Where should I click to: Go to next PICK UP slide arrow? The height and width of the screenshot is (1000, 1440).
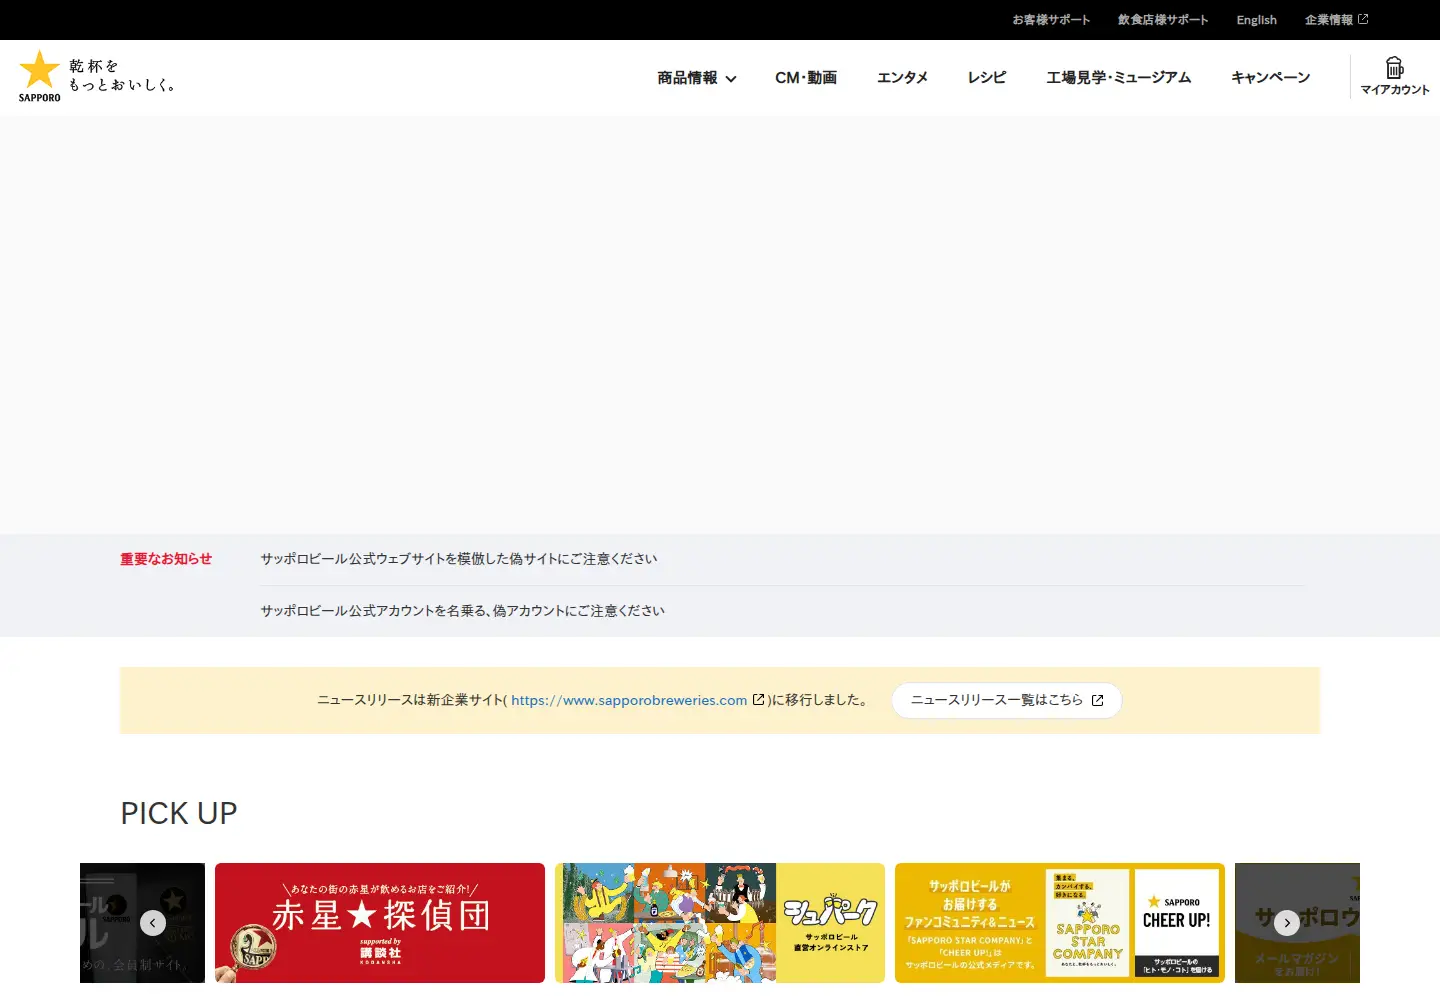point(1287,923)
